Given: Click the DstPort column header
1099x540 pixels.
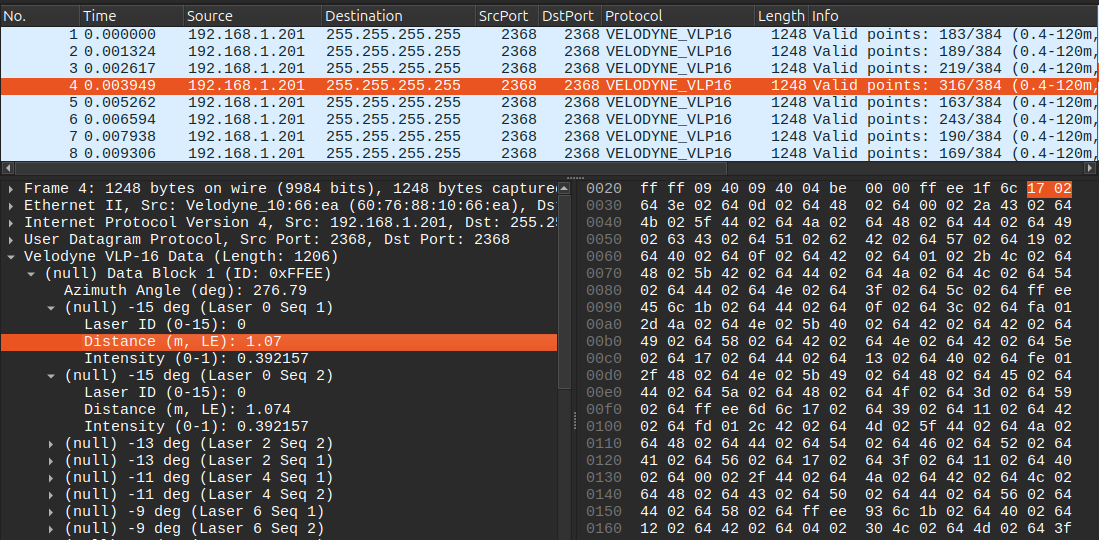Looking at the screenshot, I should point(571,15).
